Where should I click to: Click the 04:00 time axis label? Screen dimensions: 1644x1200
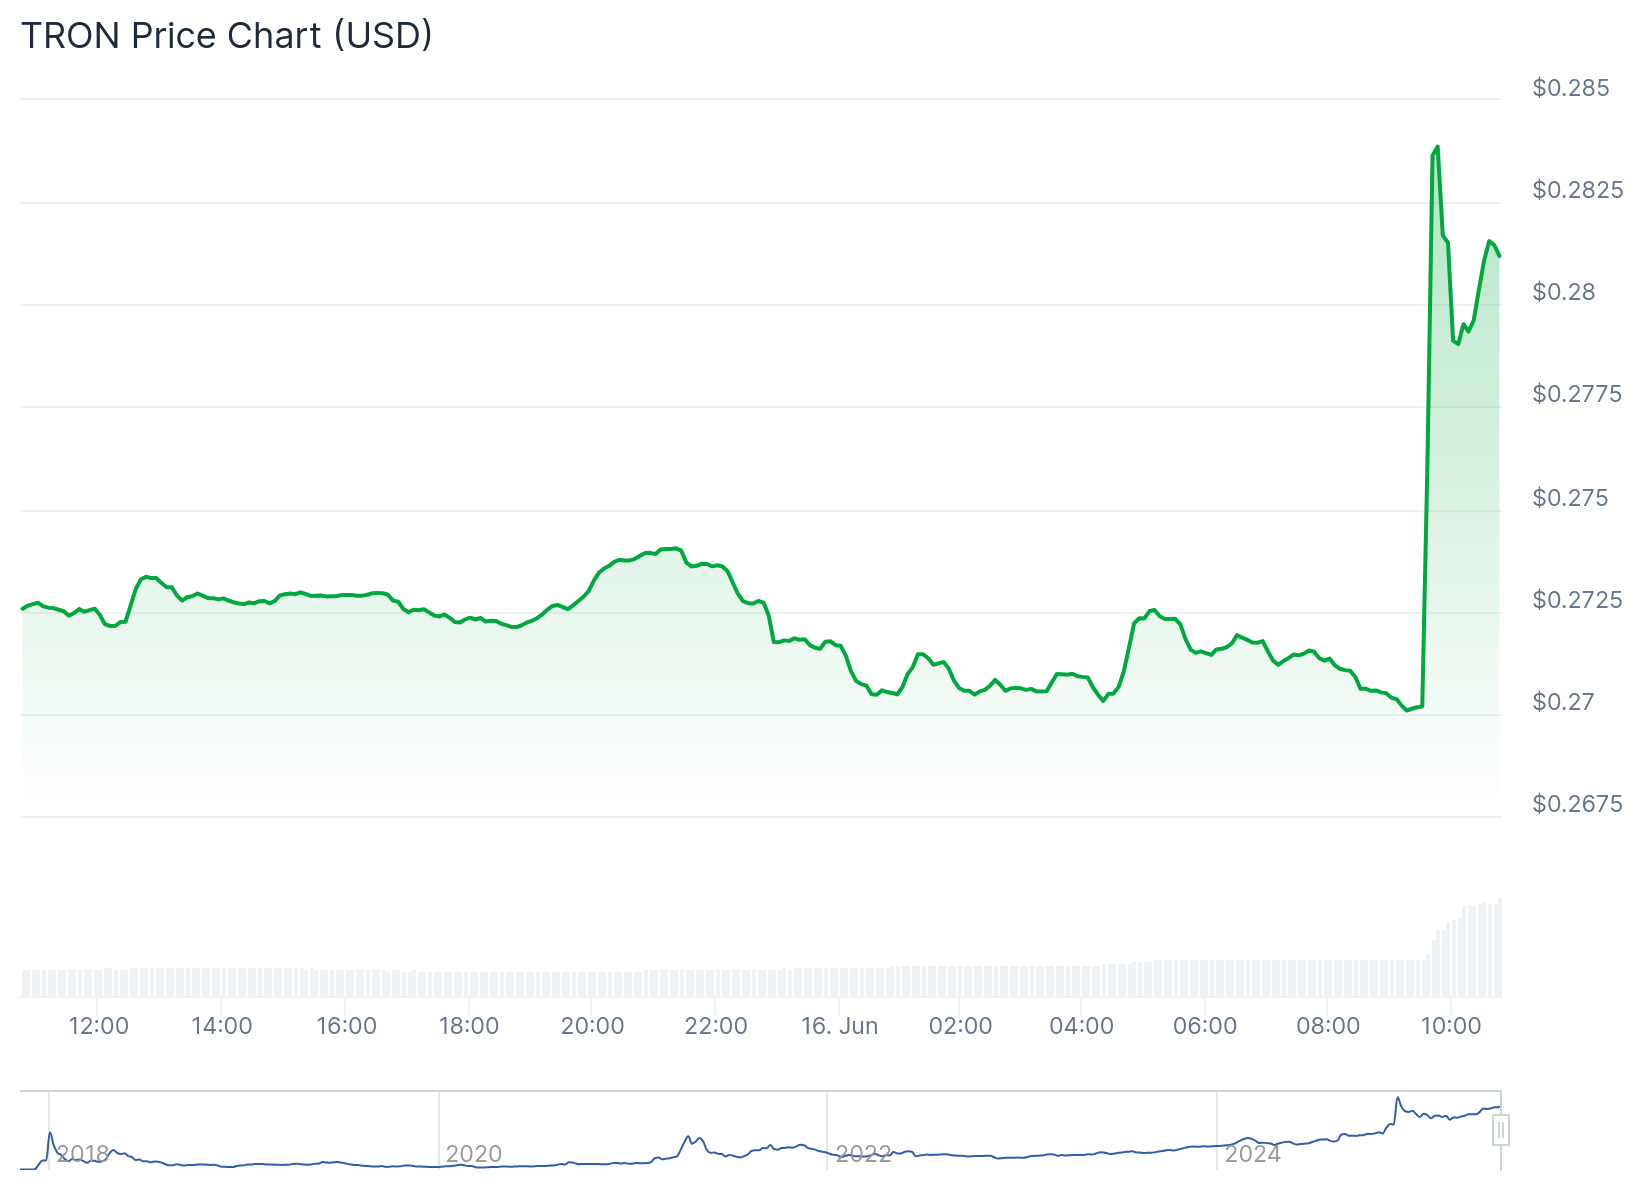[x=1081, y=1026]
